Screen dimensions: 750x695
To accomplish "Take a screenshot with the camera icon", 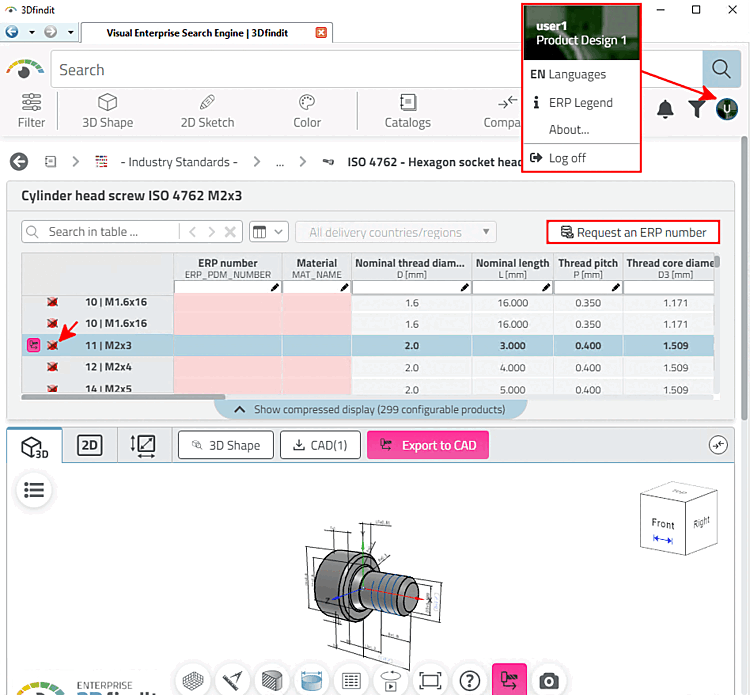I will (x=549, y=680).
